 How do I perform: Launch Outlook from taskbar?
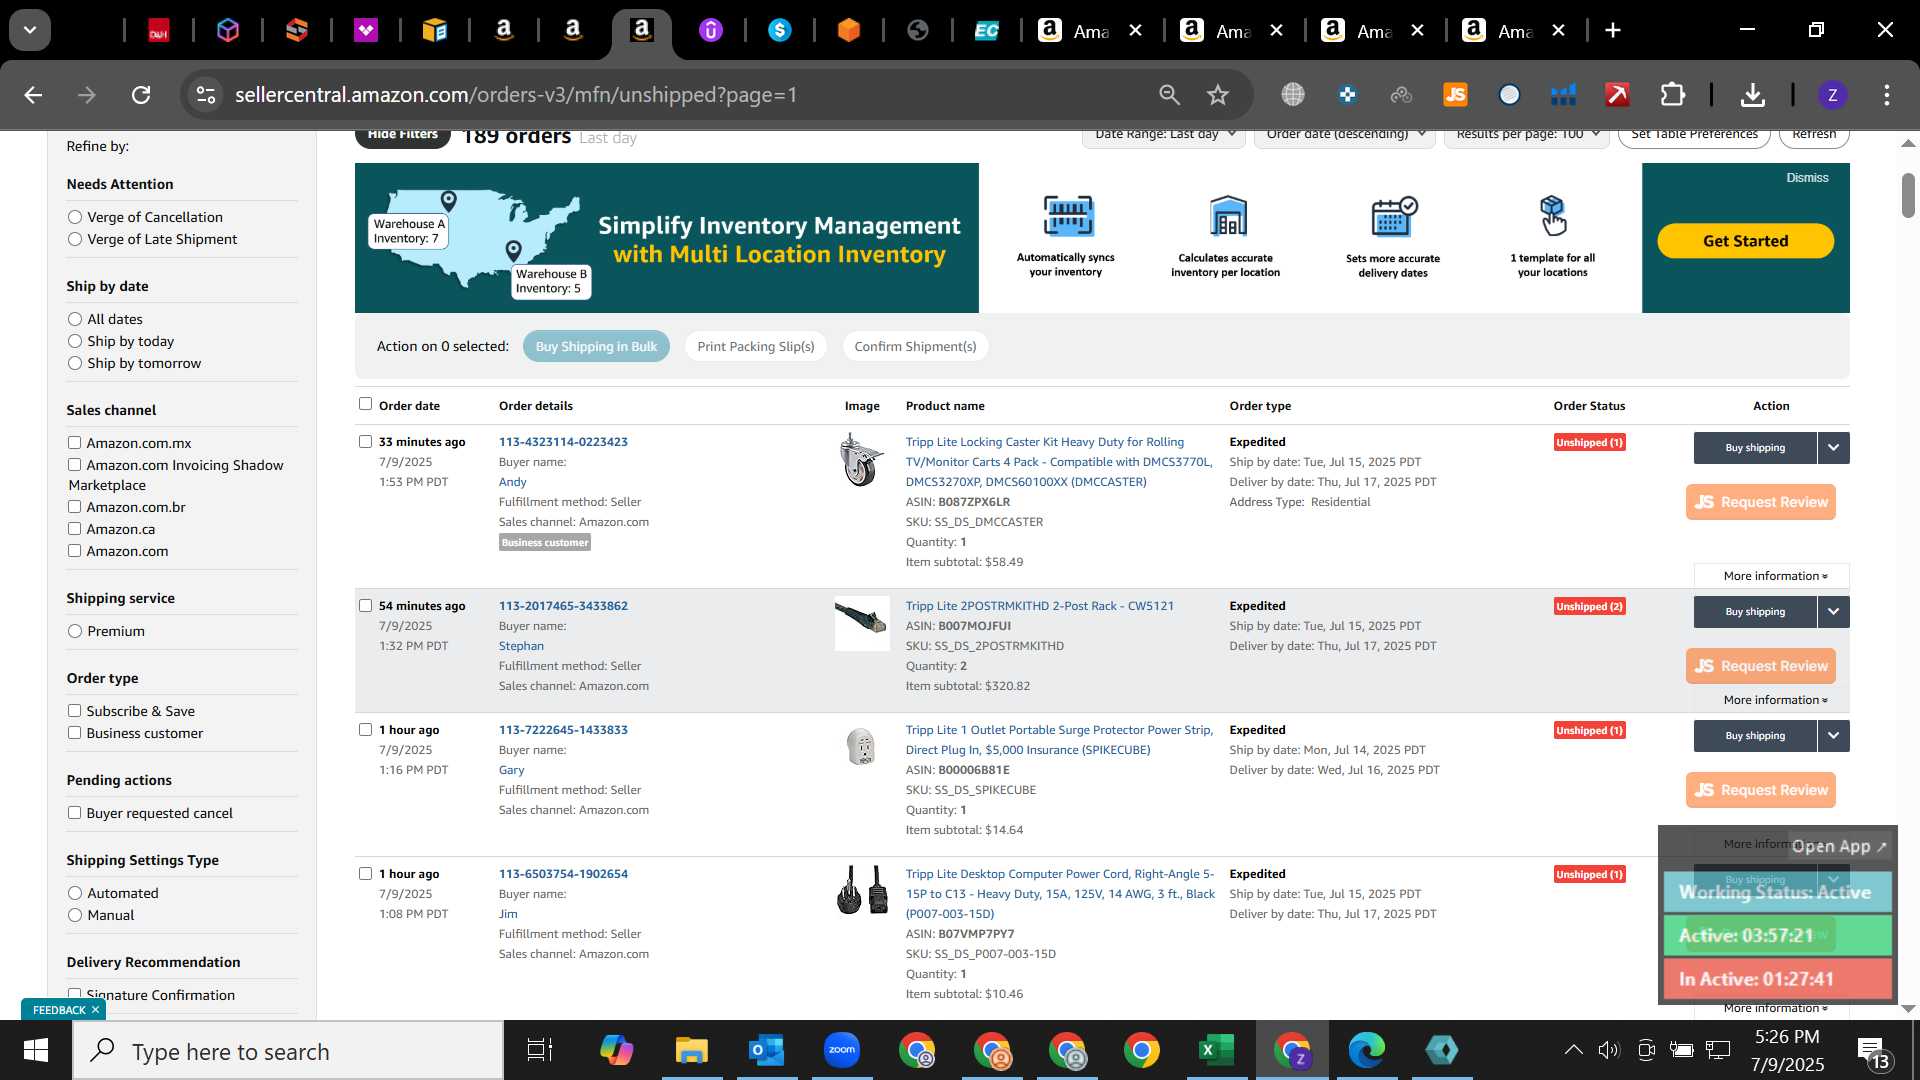point(766,1051)
